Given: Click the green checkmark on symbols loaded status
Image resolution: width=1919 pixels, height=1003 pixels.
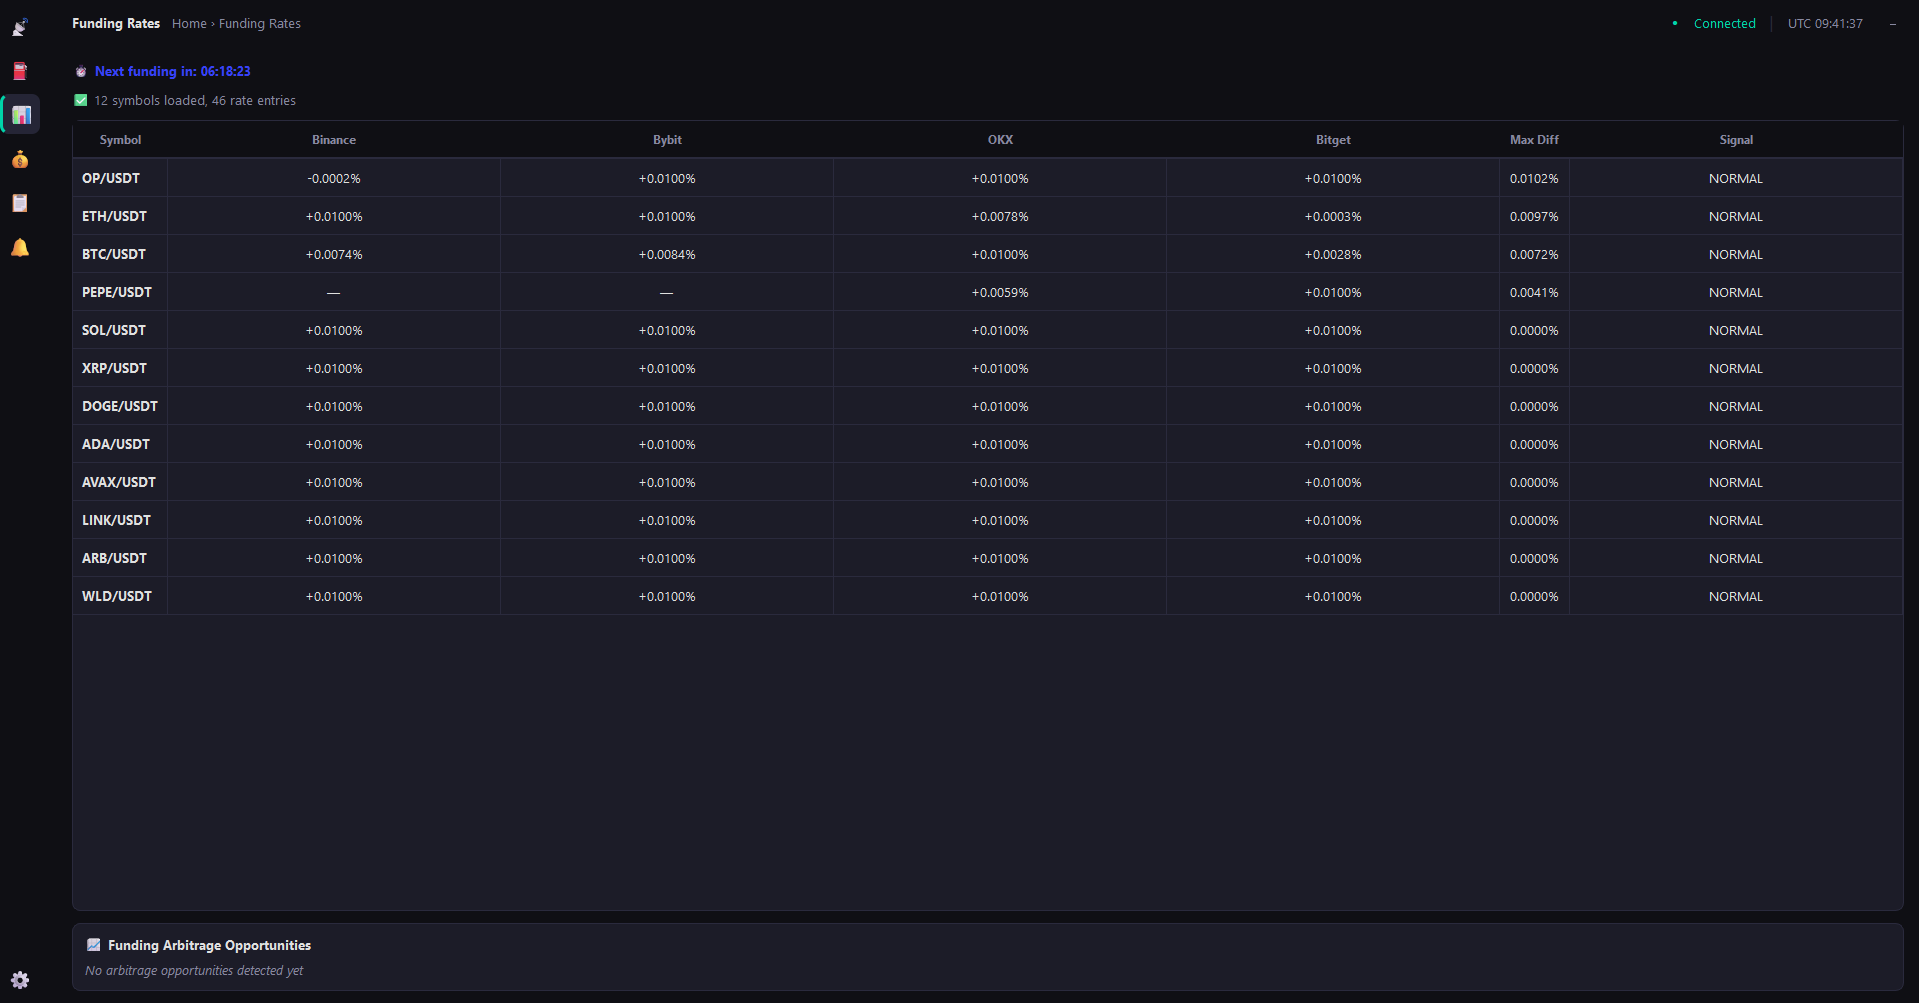Looking at the screenshot, I should [80, 100].
